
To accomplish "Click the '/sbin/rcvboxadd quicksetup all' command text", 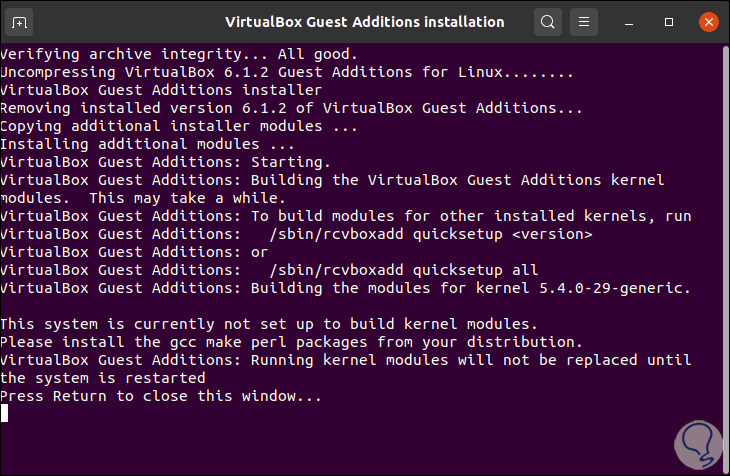I will (404, 270).
